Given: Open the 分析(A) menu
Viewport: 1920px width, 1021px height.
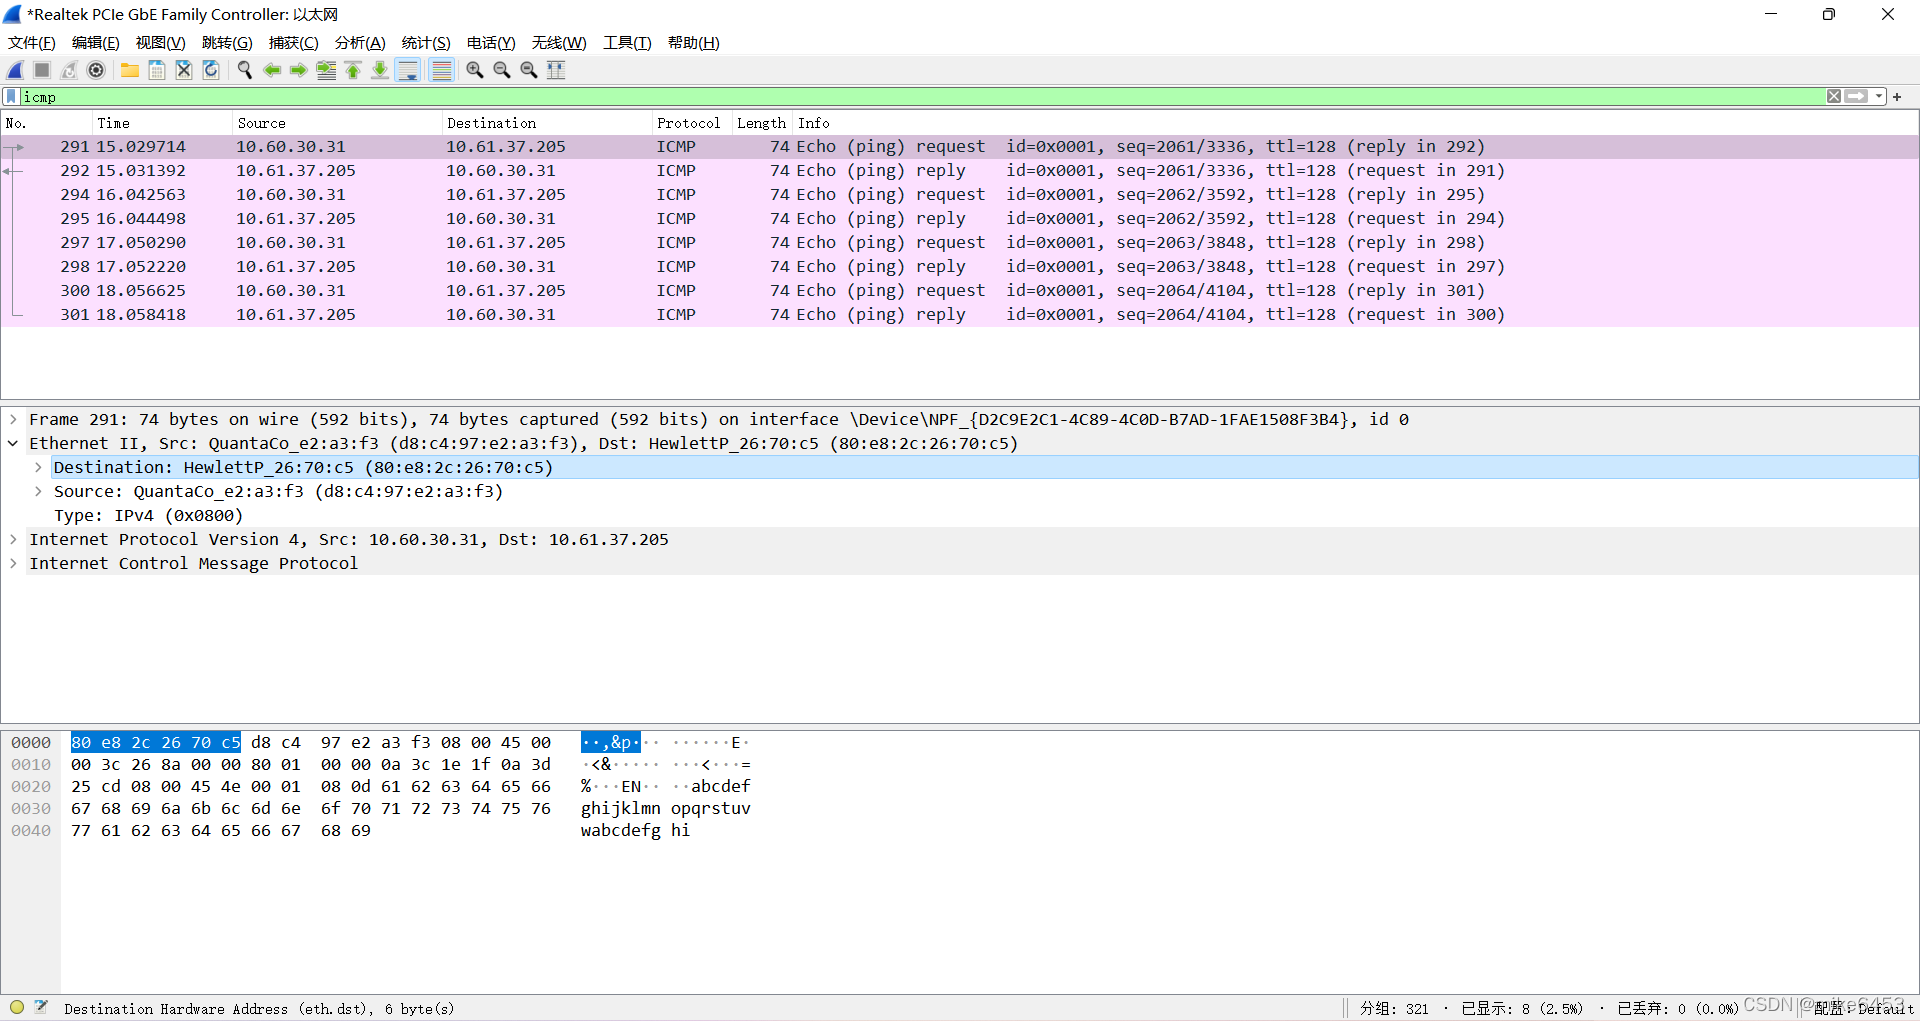Looking at the screenshot, I should [360, 43].
